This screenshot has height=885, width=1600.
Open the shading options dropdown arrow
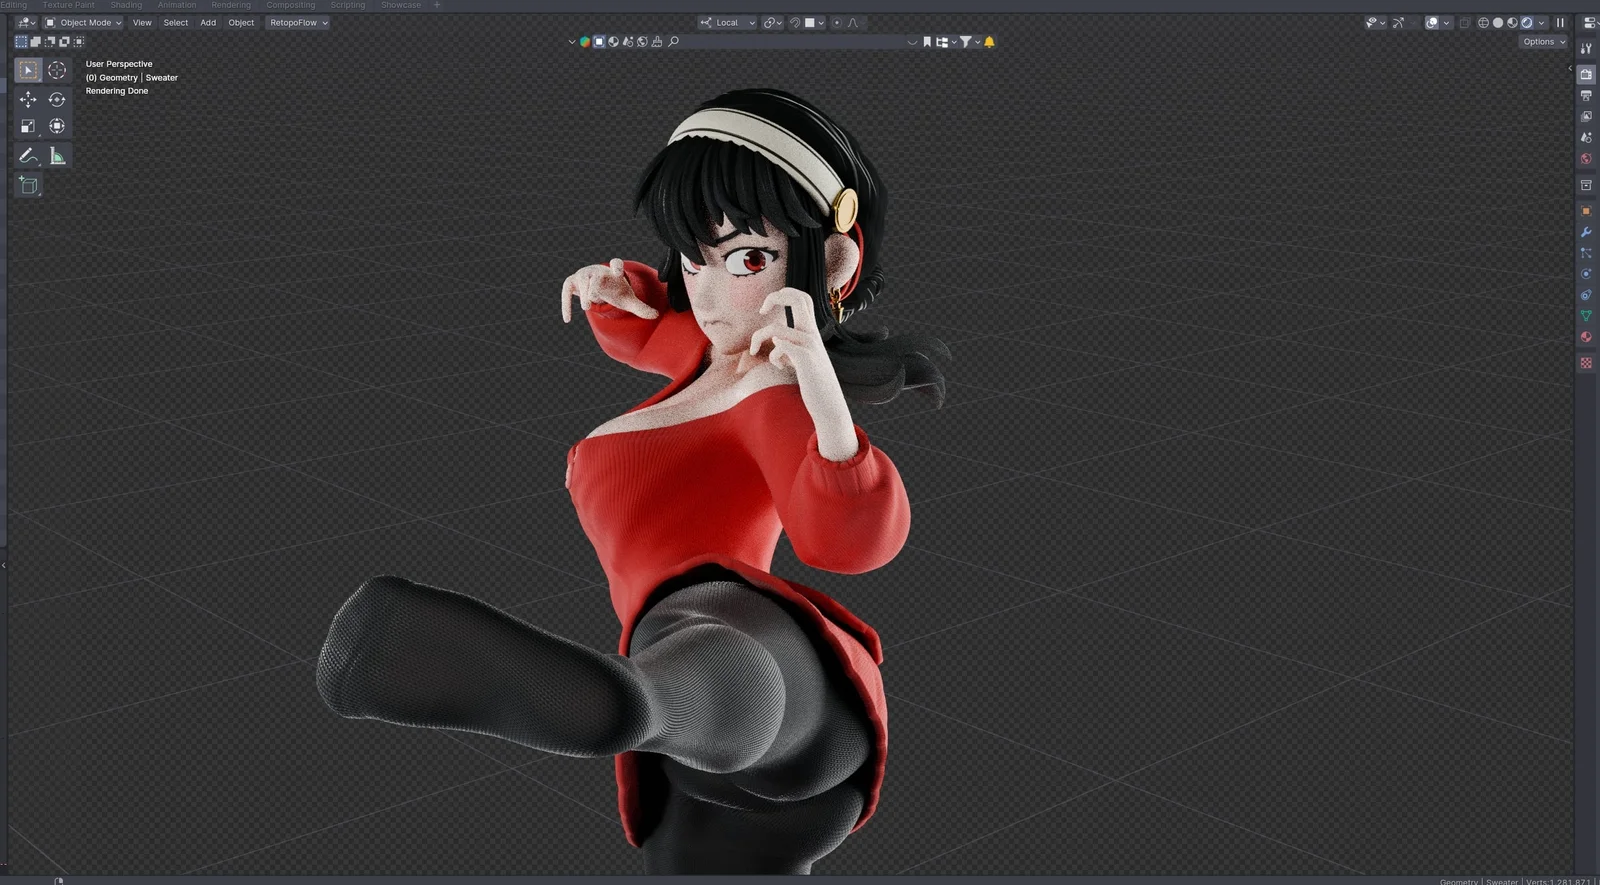point(1541,22)
